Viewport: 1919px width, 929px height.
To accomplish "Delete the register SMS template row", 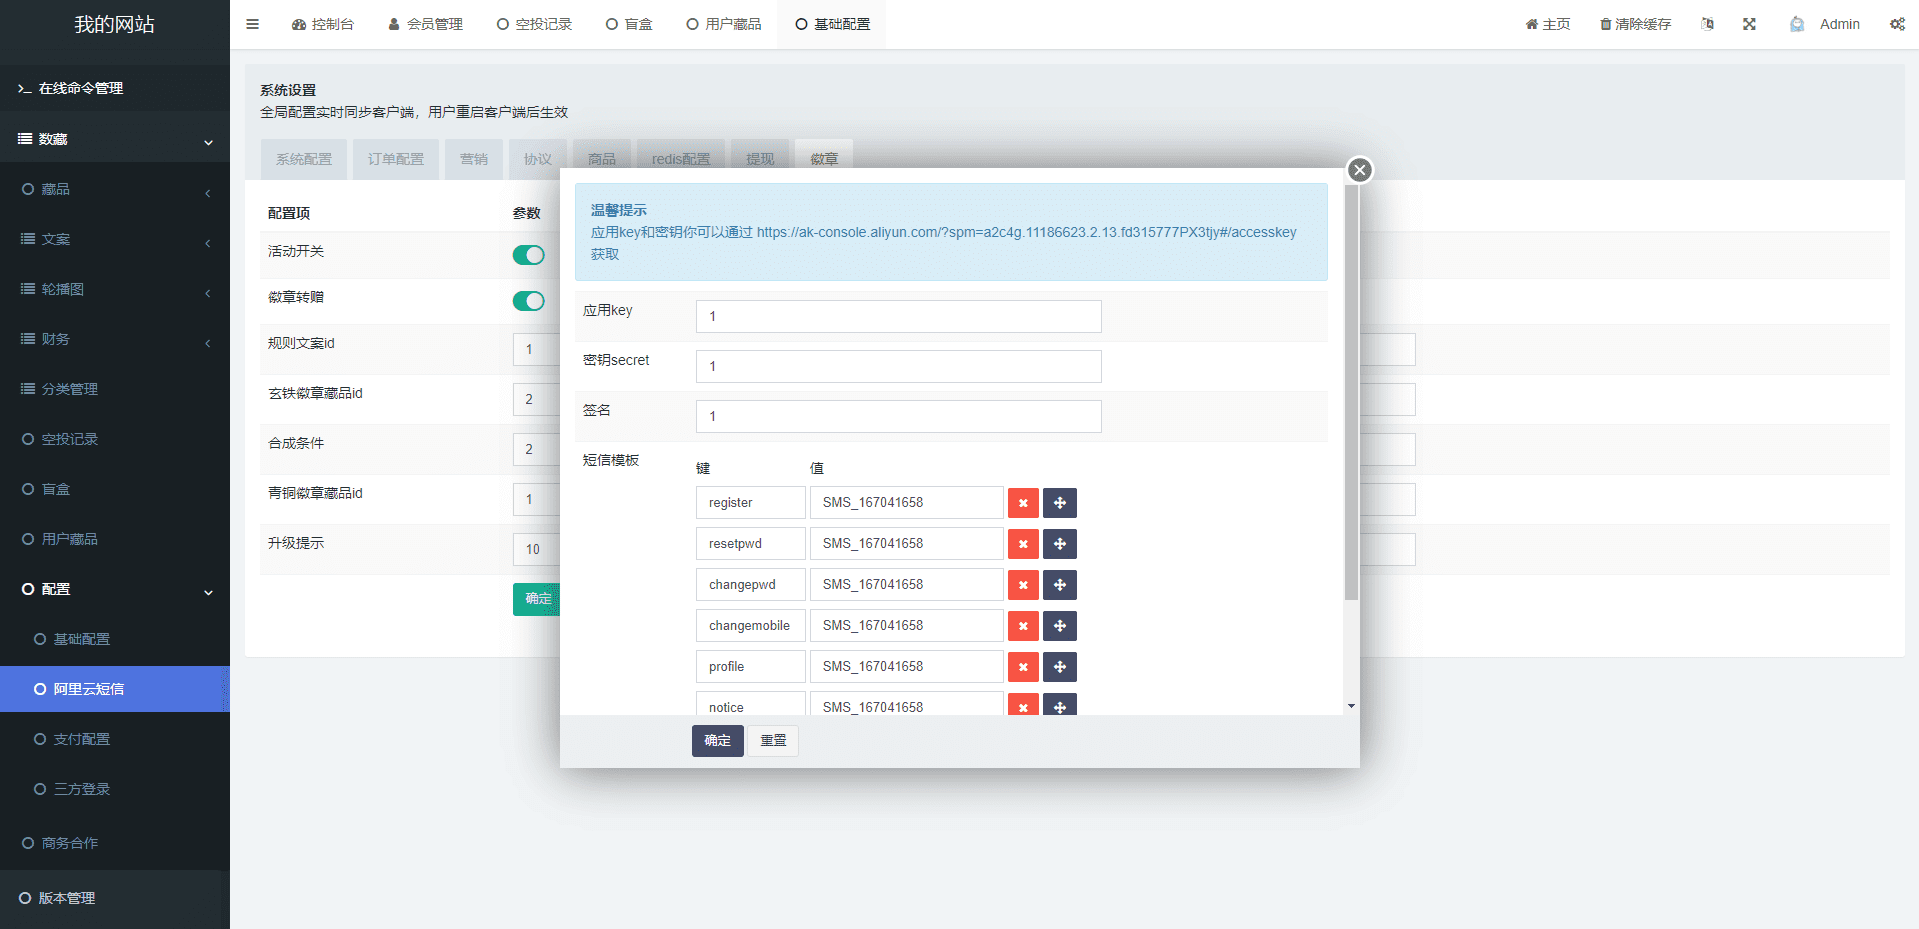I will [1022, 503].
